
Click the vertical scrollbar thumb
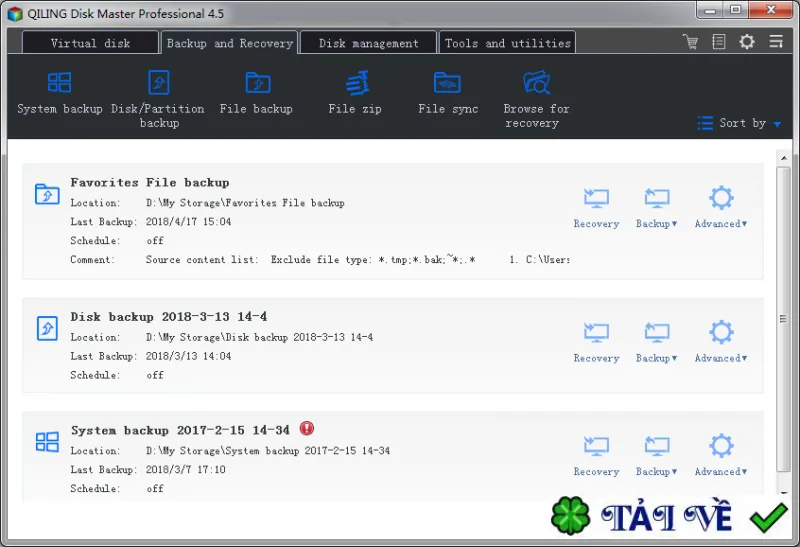(783, 319)
